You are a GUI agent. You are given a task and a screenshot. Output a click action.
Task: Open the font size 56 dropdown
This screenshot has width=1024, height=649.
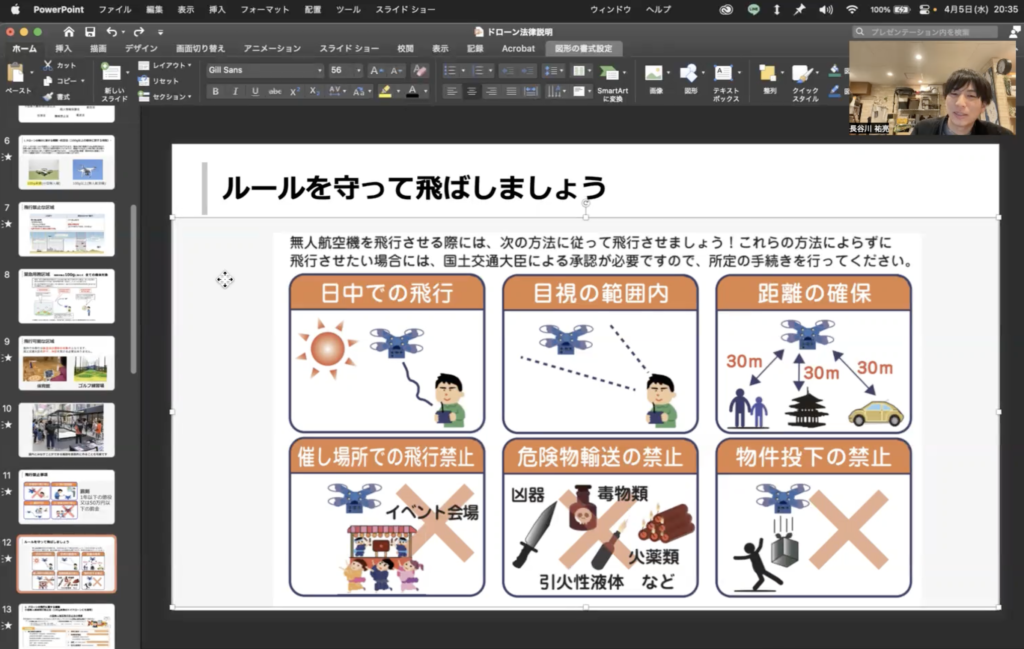point(358,71)
